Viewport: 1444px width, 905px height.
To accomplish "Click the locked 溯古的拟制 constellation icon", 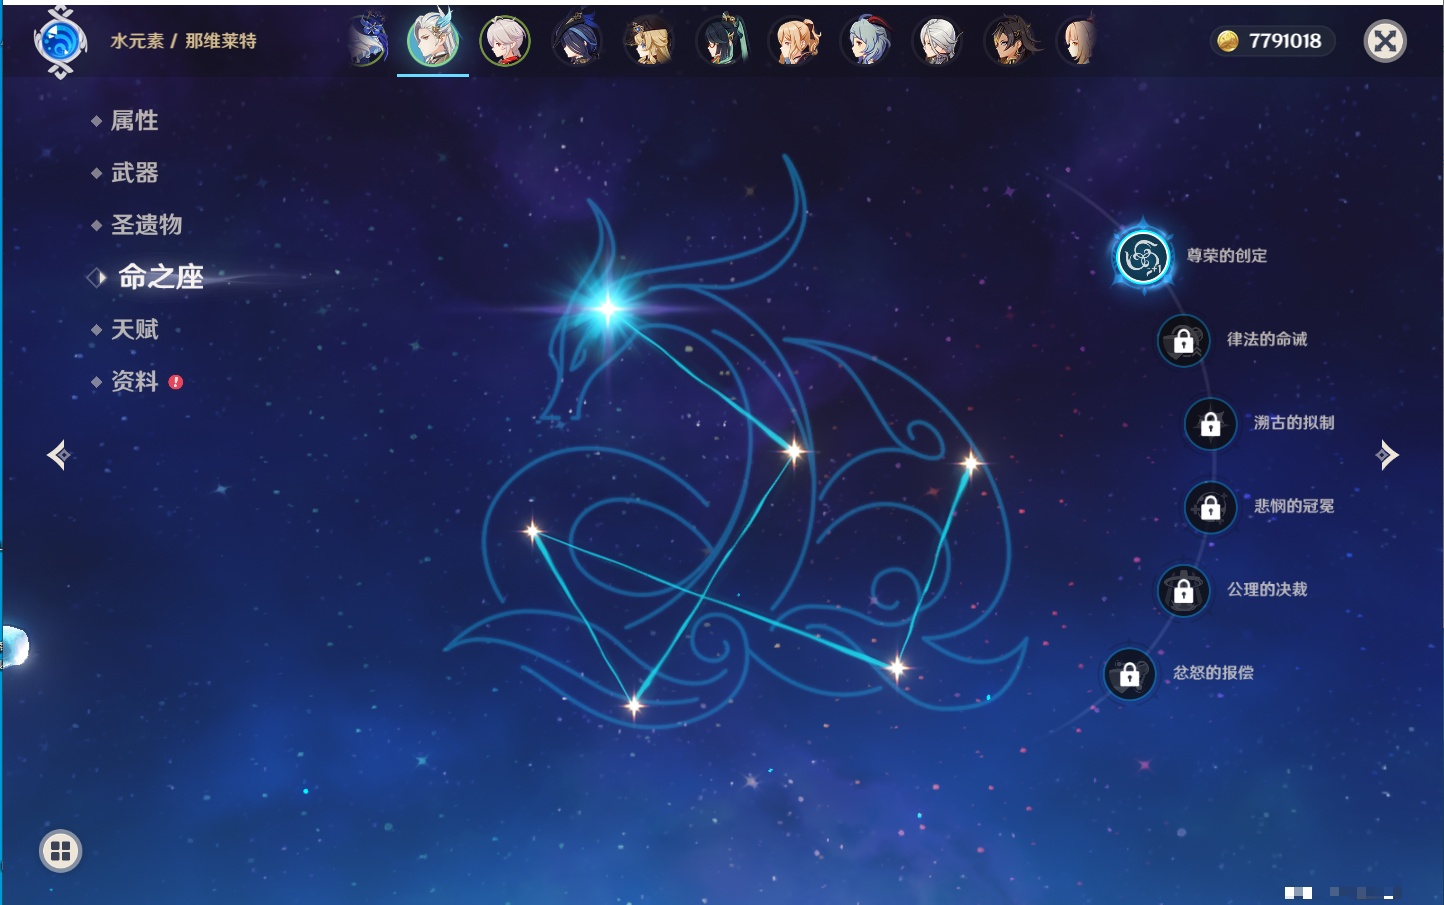I will pos(1210,424).
